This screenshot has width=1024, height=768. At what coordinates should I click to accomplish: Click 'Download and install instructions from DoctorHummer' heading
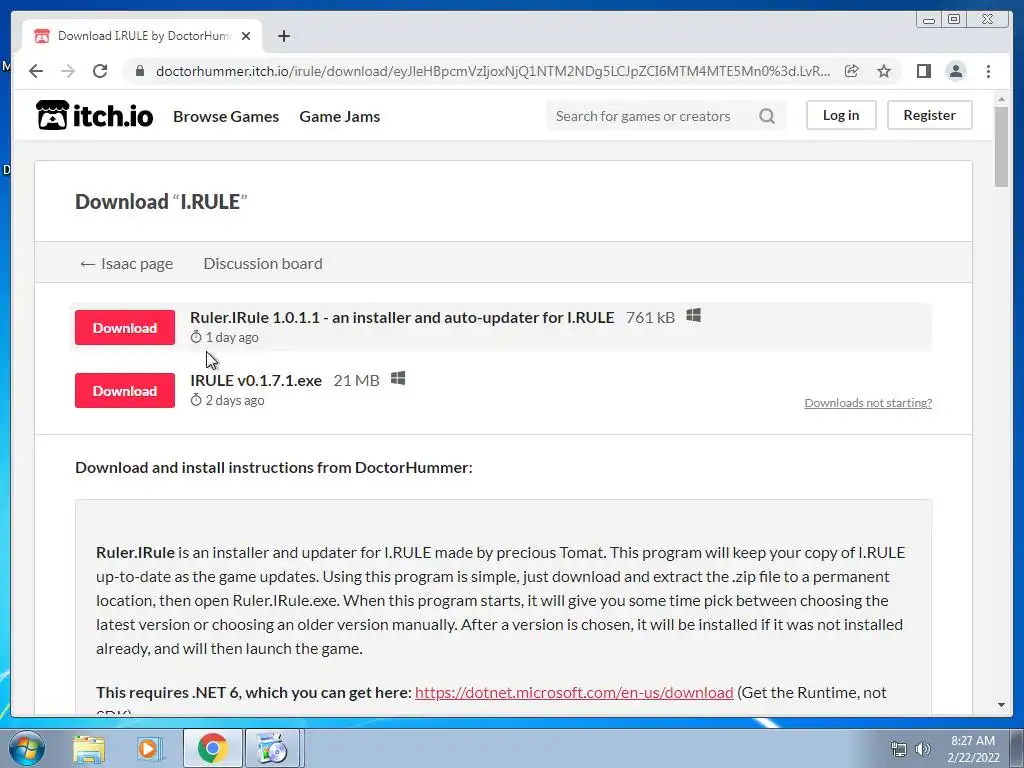point(274,468)
